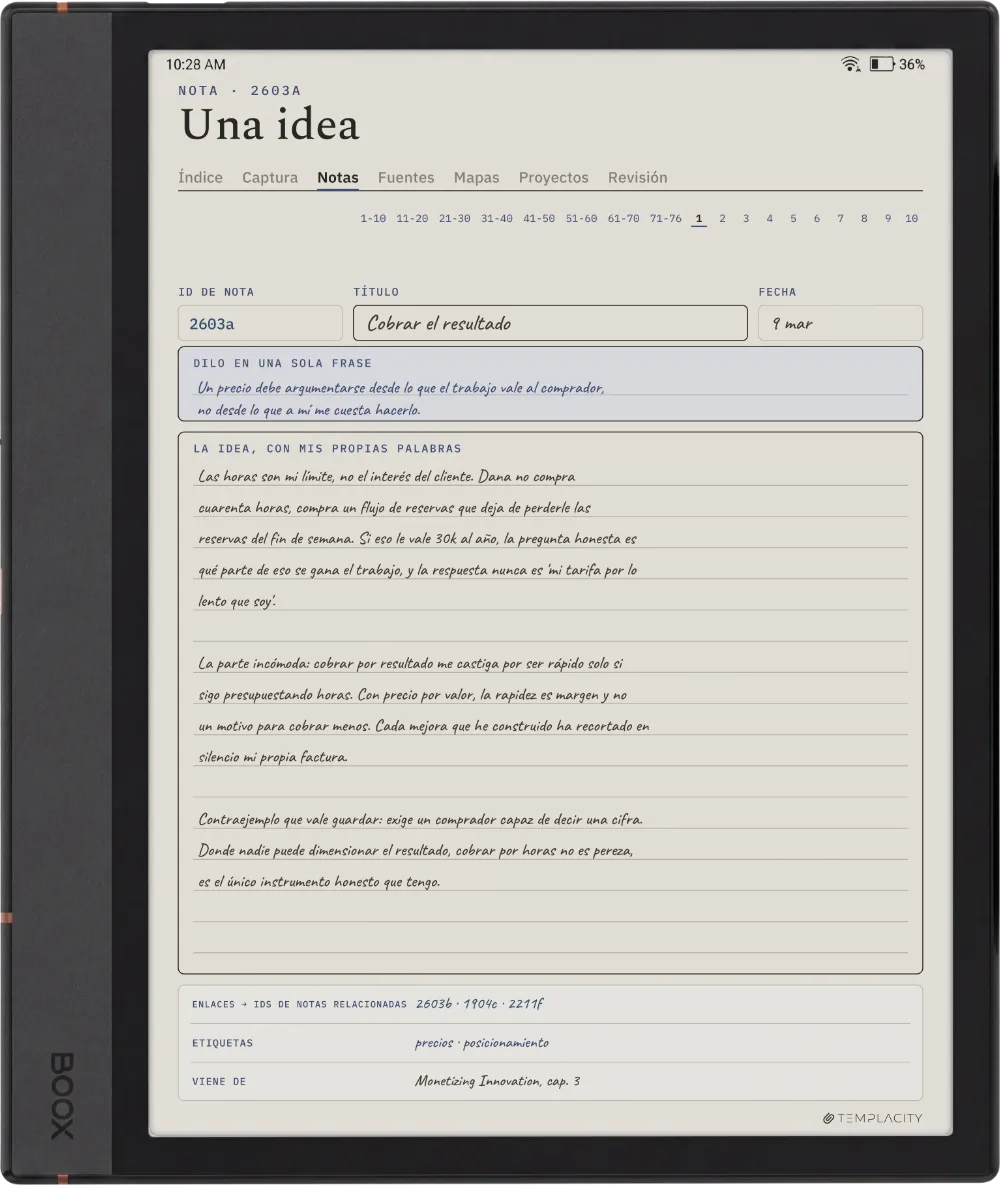Viewport: 1000px width, 1186px height.
Task: Go to note page 7
Action: coord(840,219)
